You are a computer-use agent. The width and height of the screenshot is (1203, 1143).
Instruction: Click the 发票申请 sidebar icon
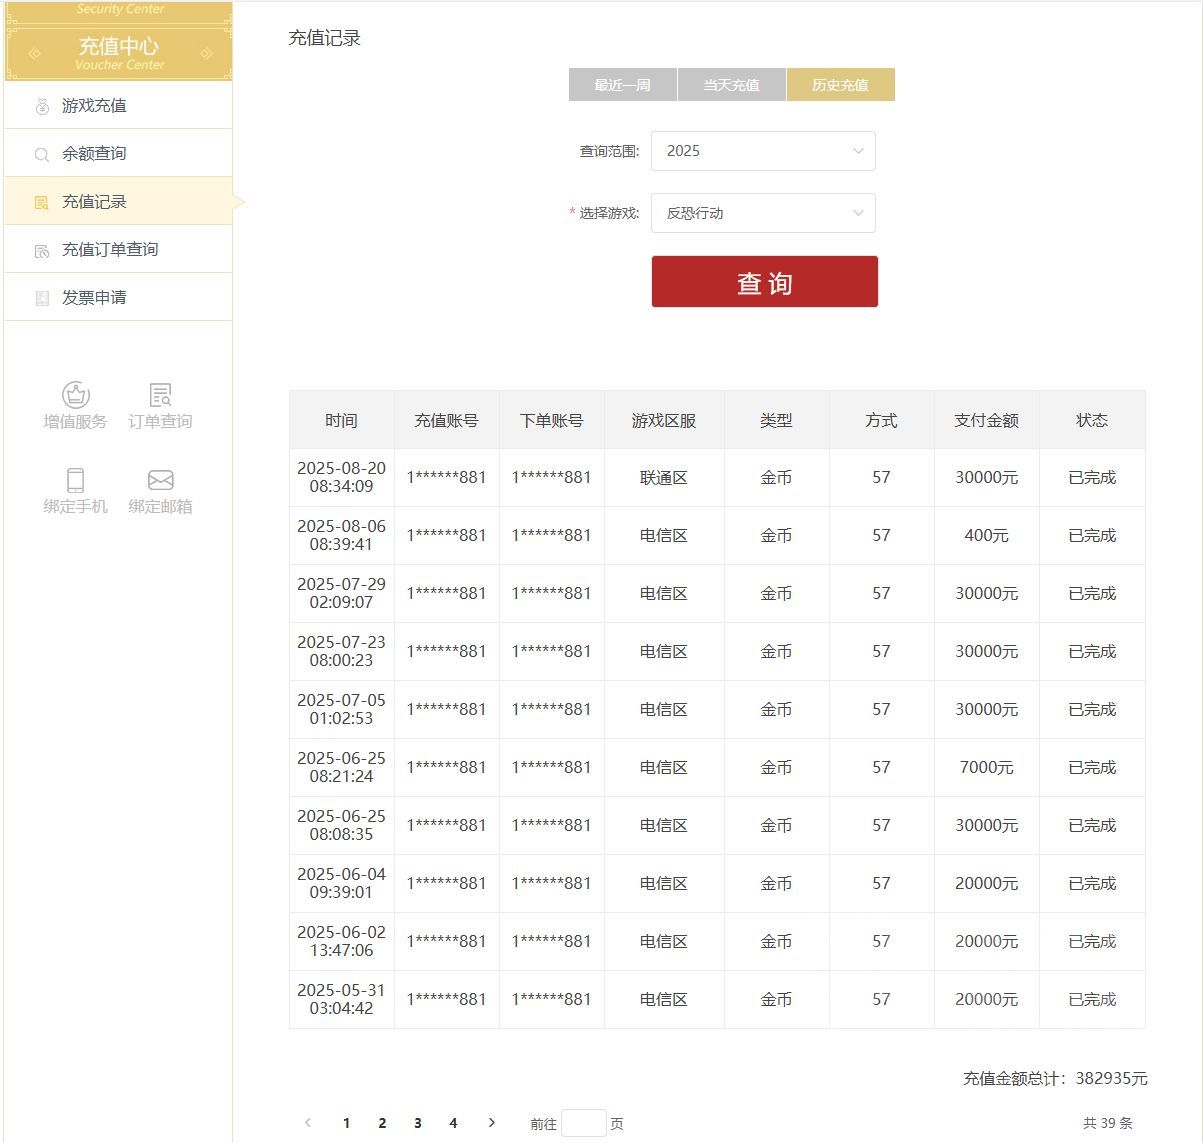coord(42,298)
